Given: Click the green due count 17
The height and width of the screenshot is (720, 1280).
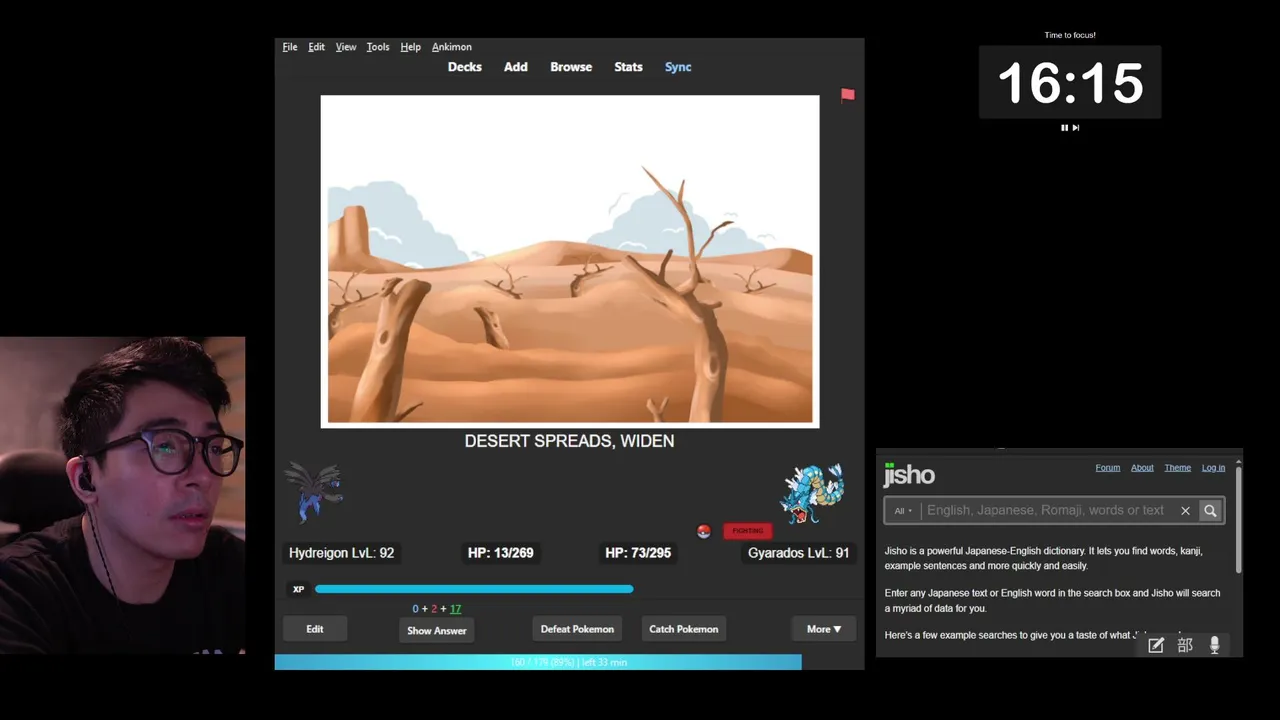Looking at the screenshot, I should click(455, 609).
